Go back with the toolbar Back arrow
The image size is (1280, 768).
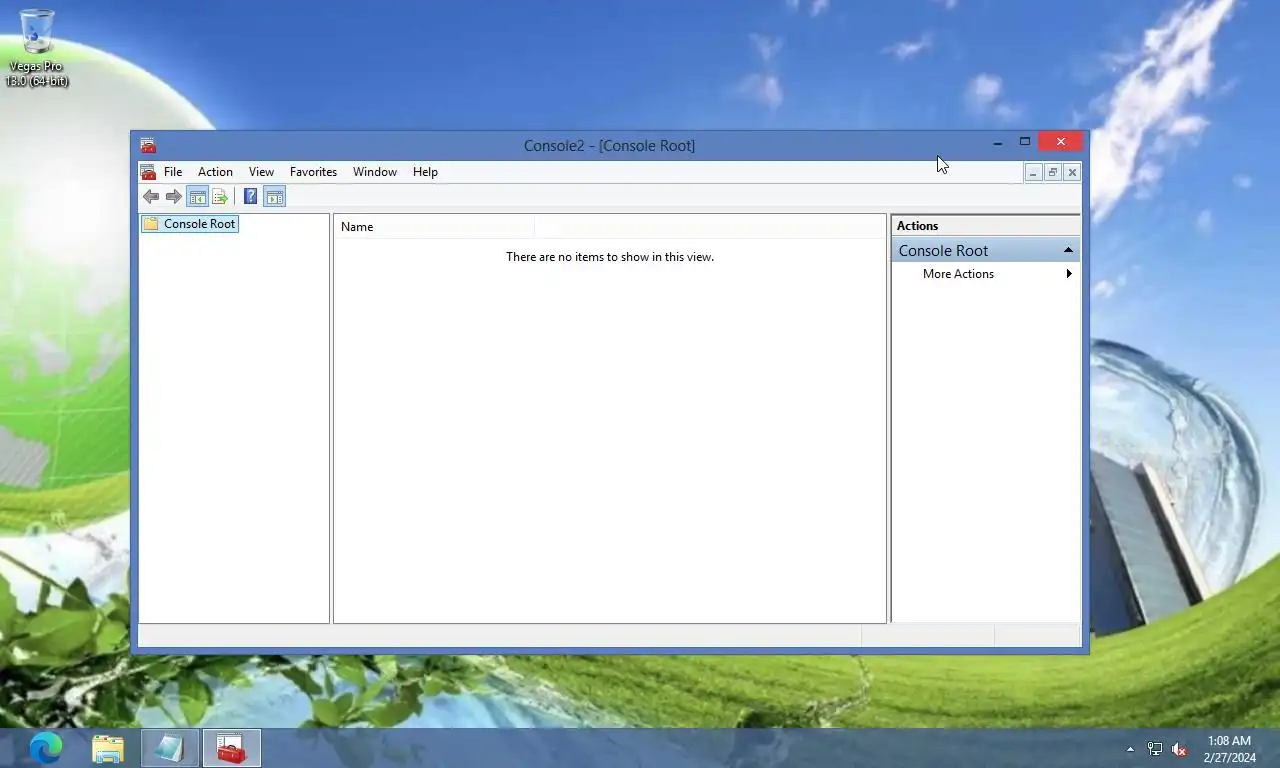point(151,197)
